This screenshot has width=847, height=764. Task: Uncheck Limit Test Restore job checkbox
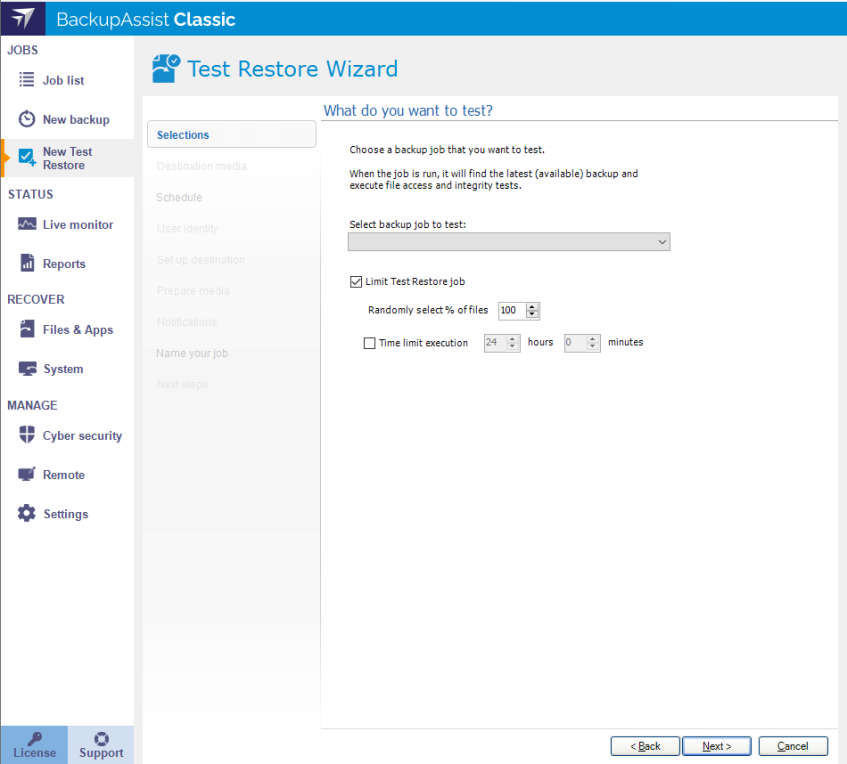tap(356, 282)
